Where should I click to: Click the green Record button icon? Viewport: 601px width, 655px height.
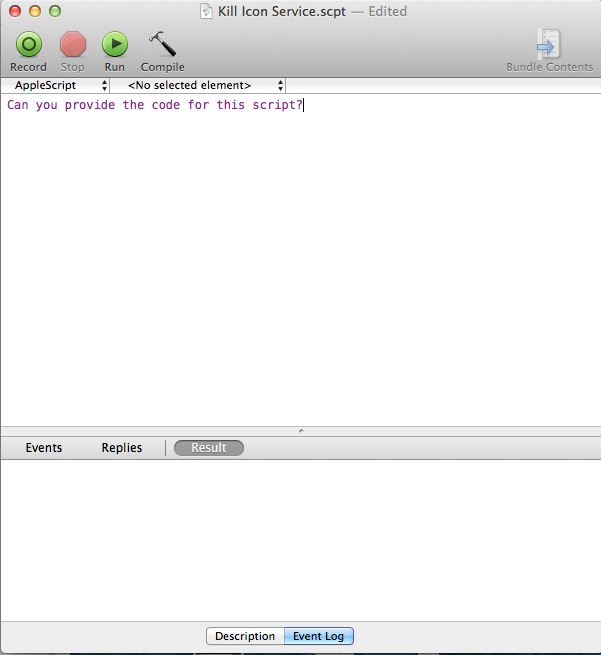29,44
